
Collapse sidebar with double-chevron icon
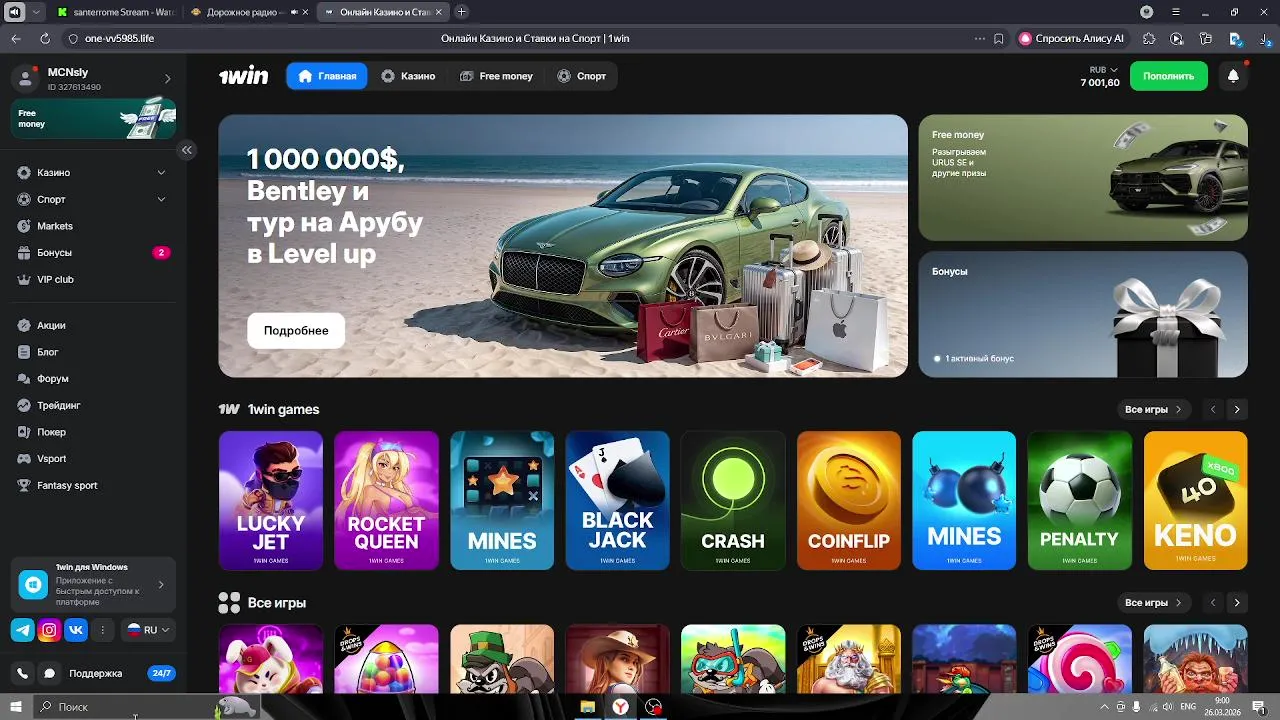point(186,150)
